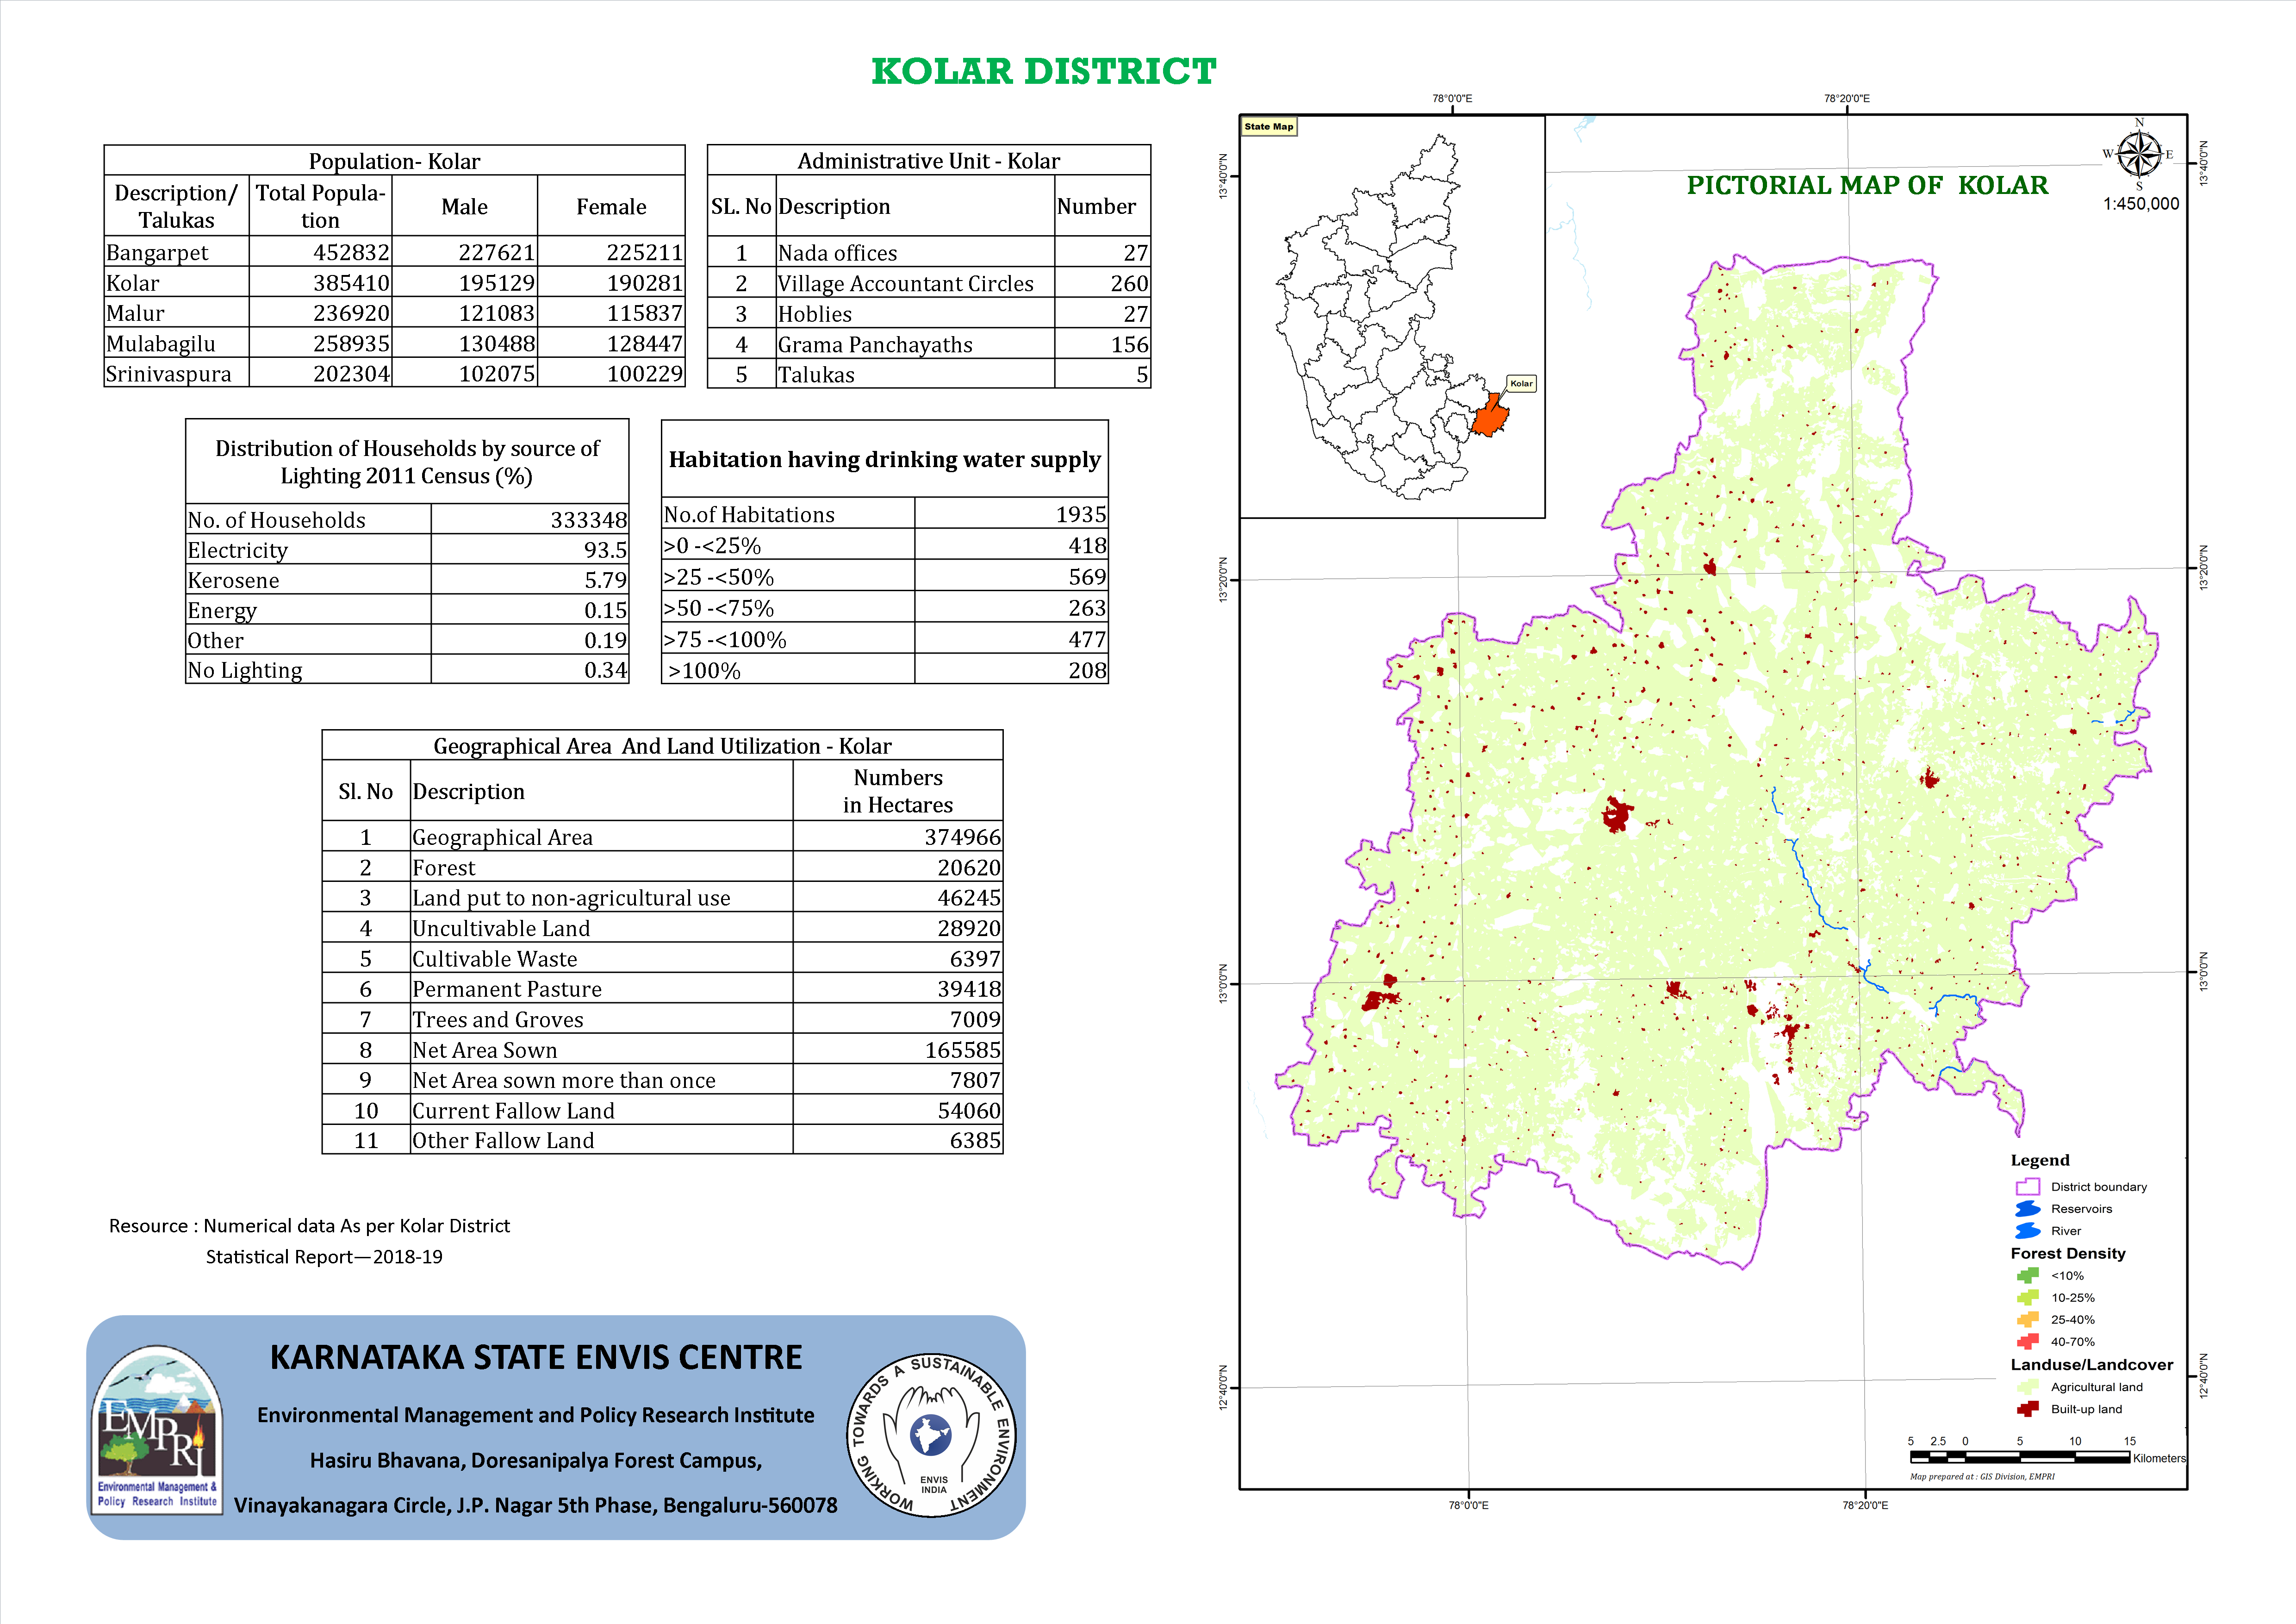
Task: Click the River legend symbol
Action: pos(2027,1231)
